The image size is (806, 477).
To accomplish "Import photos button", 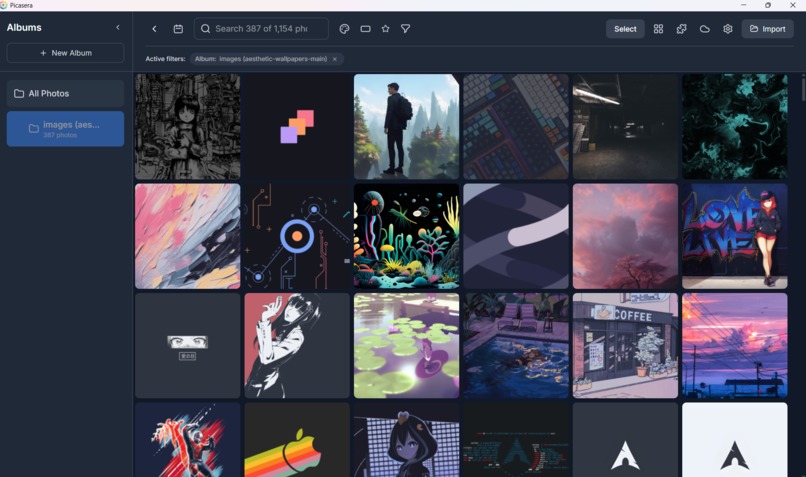I will (767, 29).
